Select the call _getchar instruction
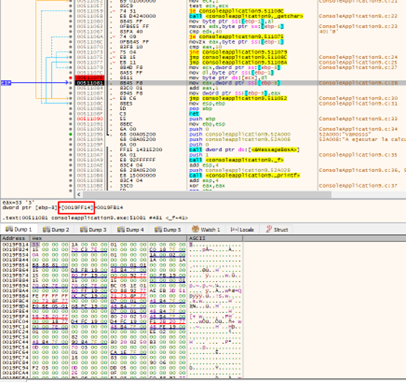This screenshot has height=382, width=406. (x=246, y=16)
